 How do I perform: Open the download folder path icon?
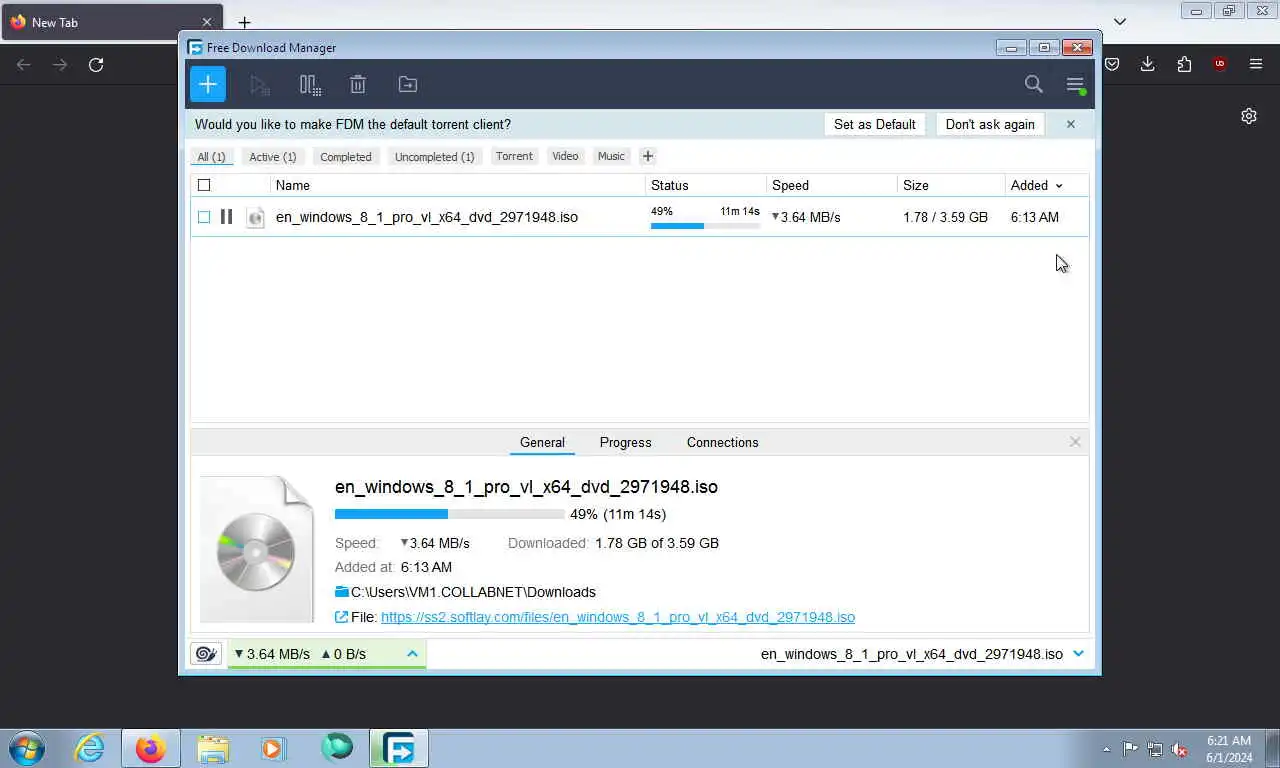click(342, 592)
